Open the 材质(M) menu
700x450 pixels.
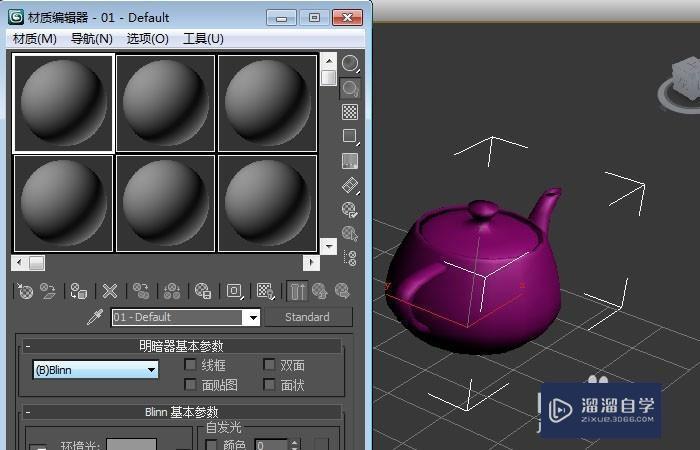point(35,39)
